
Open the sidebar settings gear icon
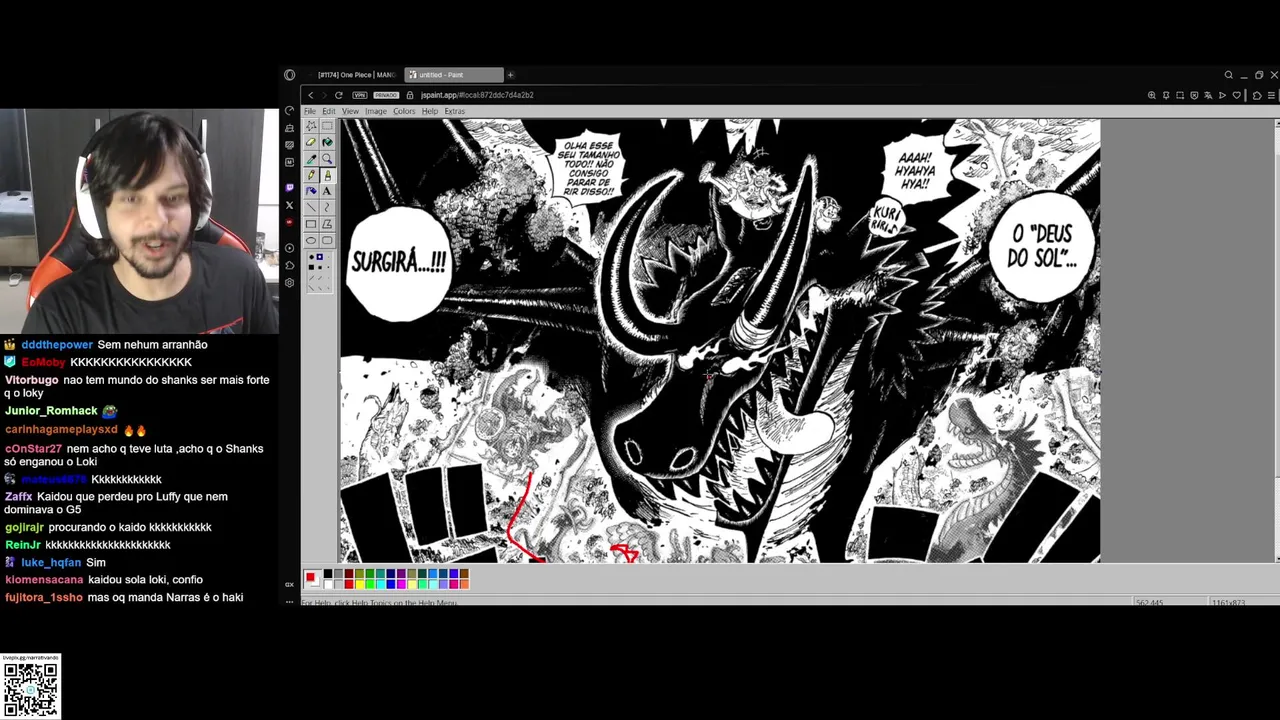[290, 282]
